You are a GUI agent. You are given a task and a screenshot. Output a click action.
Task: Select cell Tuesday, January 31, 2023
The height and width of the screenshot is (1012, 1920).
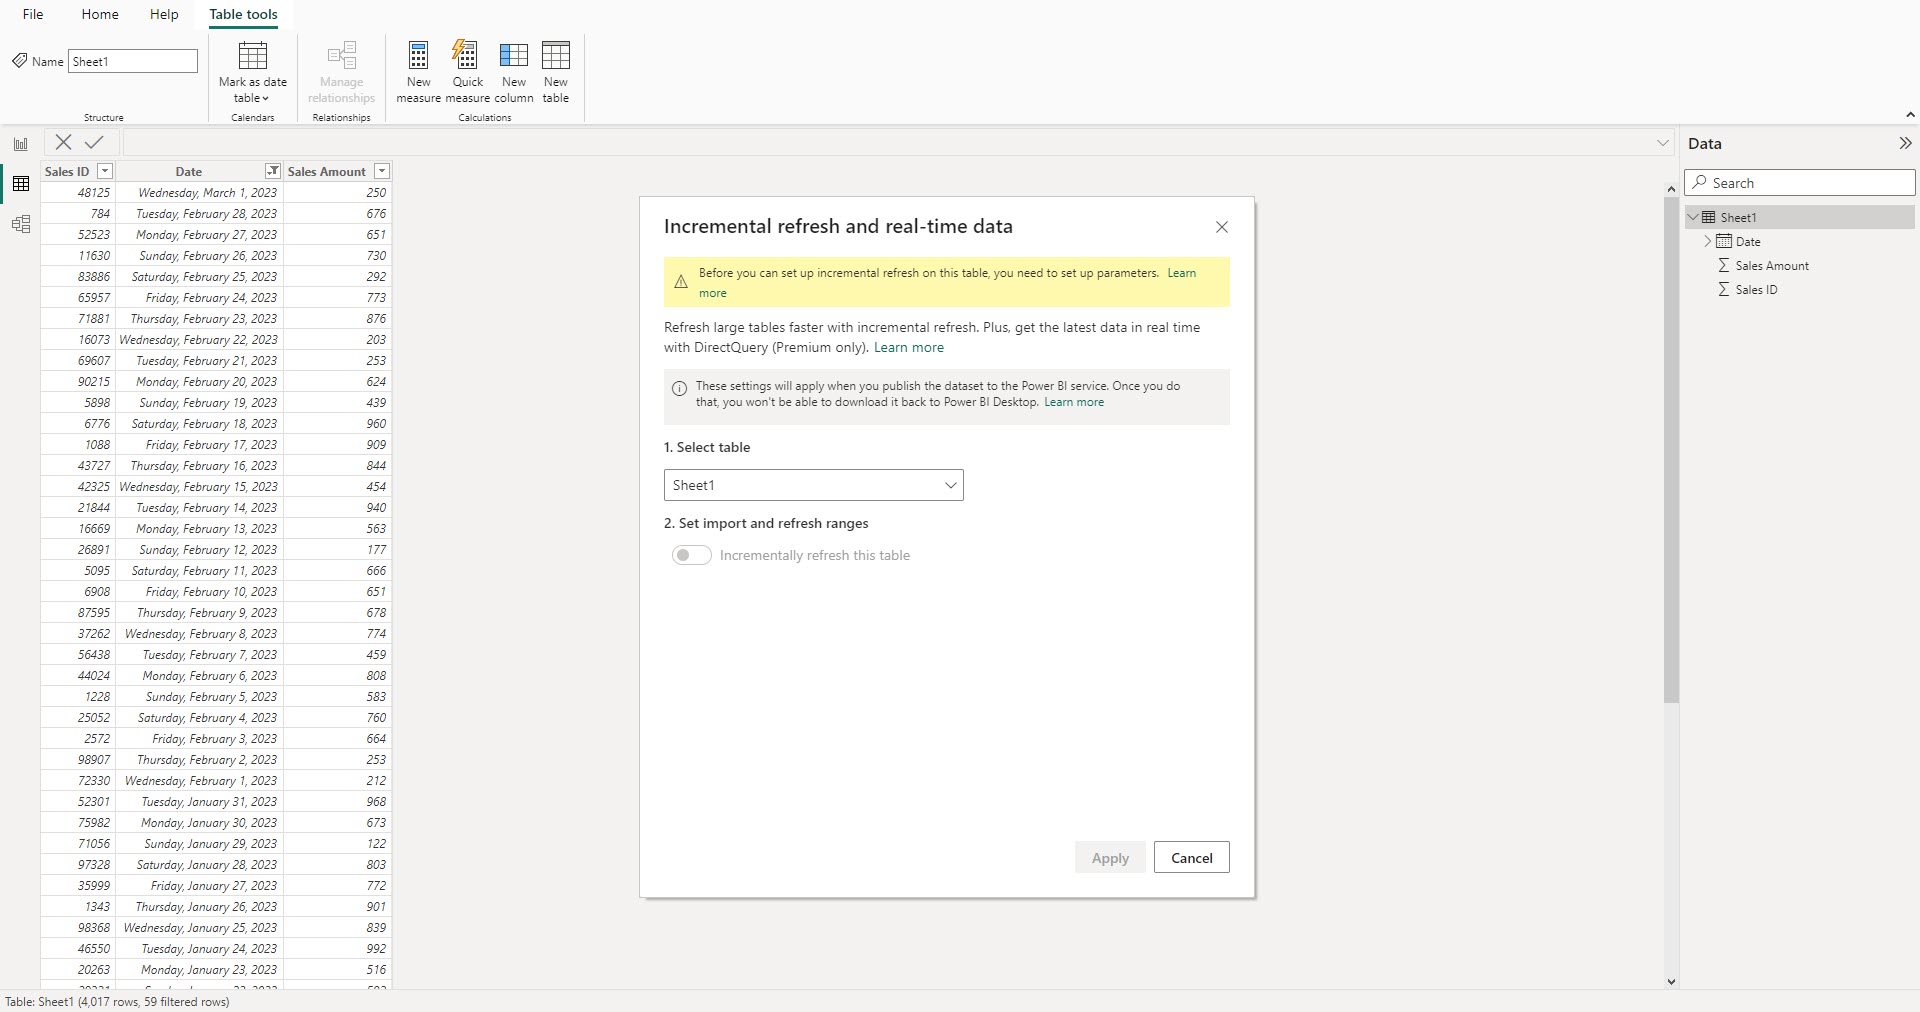pos(199,801)
